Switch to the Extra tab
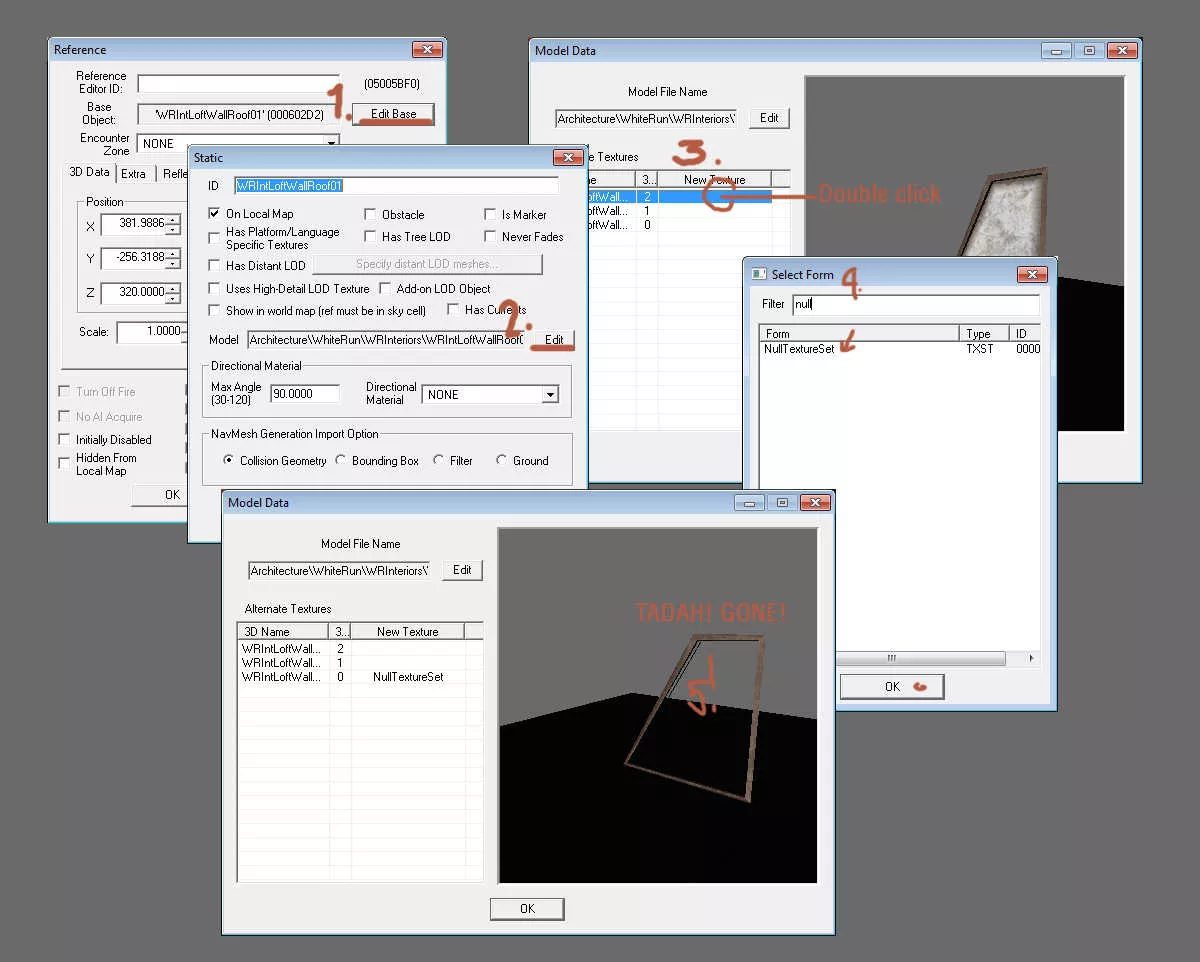 [x=133, y=174]
